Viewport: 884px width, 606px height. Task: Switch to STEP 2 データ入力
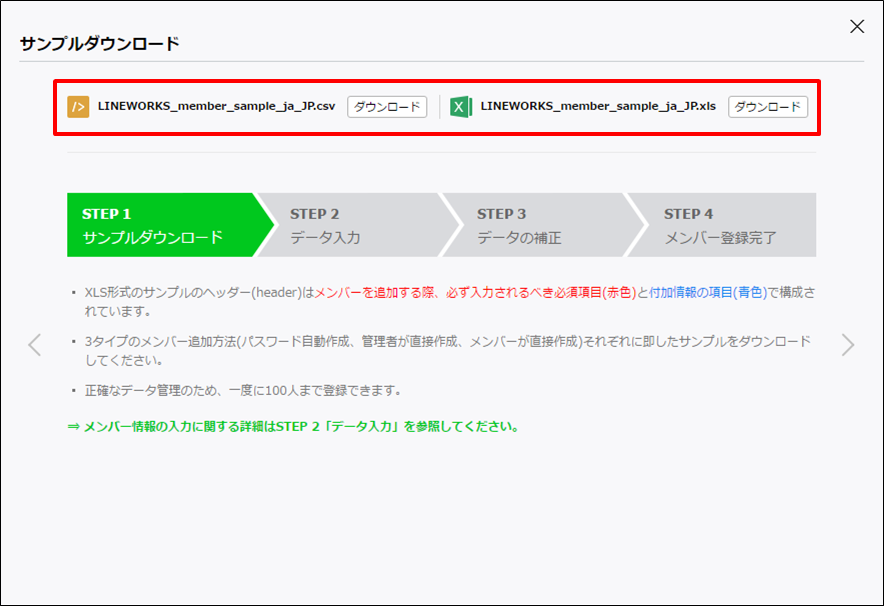(345, 225)
